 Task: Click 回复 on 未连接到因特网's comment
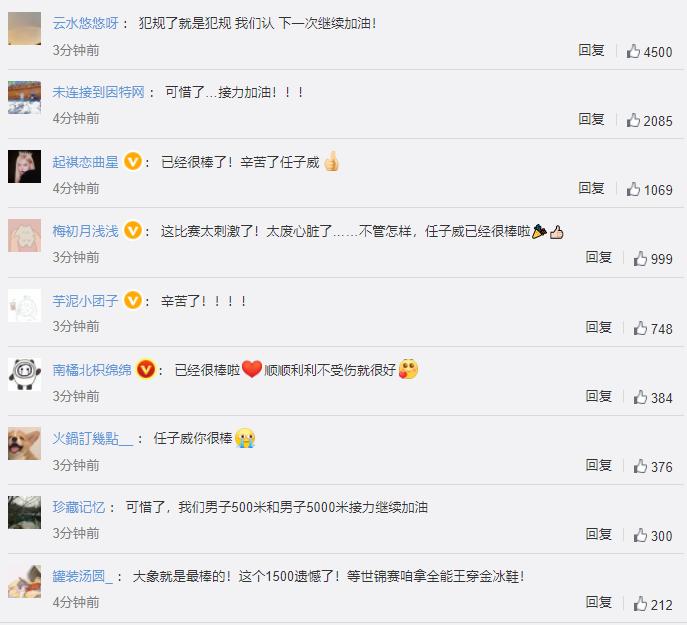591,119
